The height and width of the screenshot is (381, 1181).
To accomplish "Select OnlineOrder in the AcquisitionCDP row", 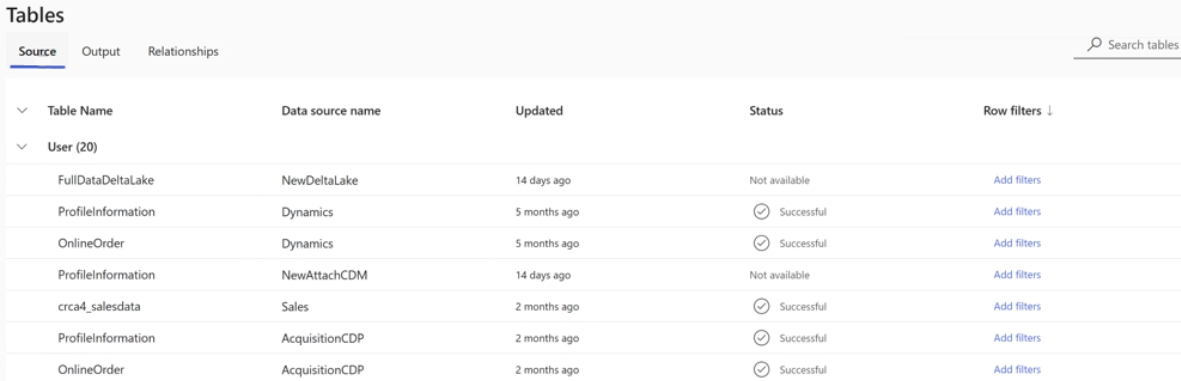I will point(91,370).
